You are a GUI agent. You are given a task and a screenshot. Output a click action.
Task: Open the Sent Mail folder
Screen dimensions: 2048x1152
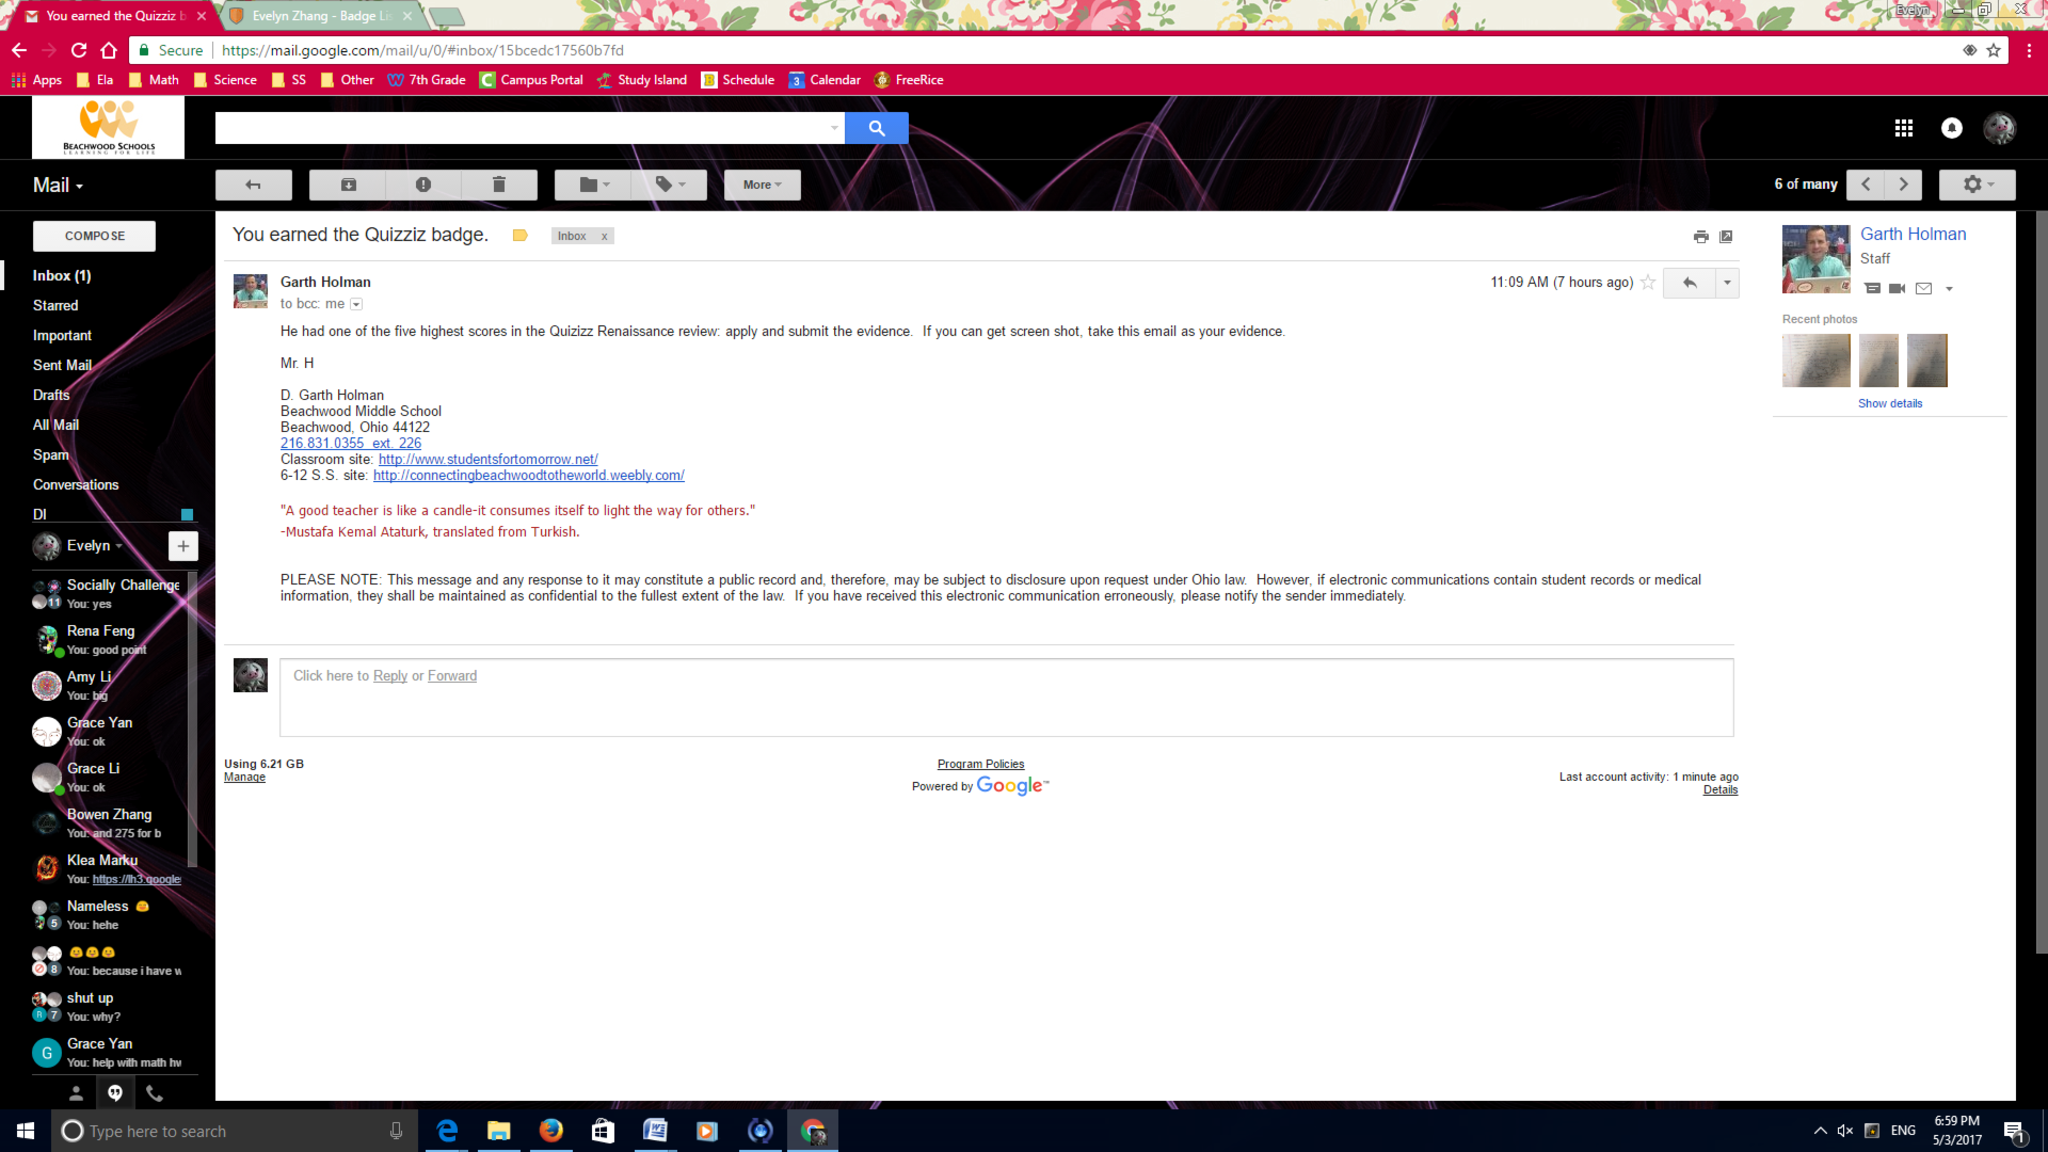coord(62,365)
